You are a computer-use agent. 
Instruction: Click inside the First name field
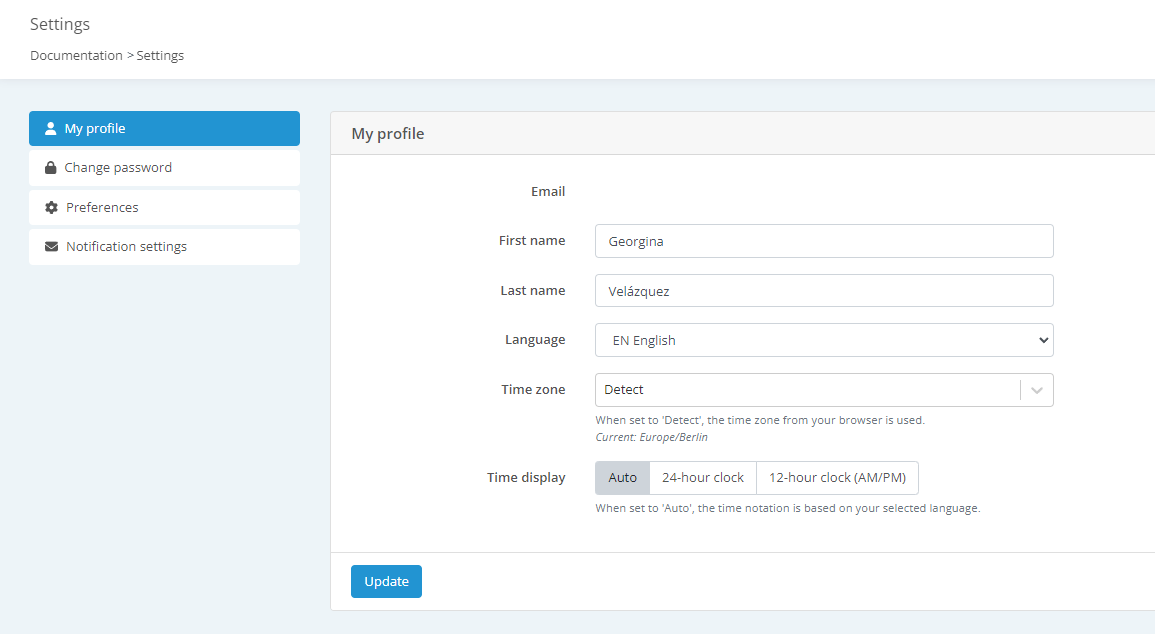pyautogui.click(x=823, y=240)
